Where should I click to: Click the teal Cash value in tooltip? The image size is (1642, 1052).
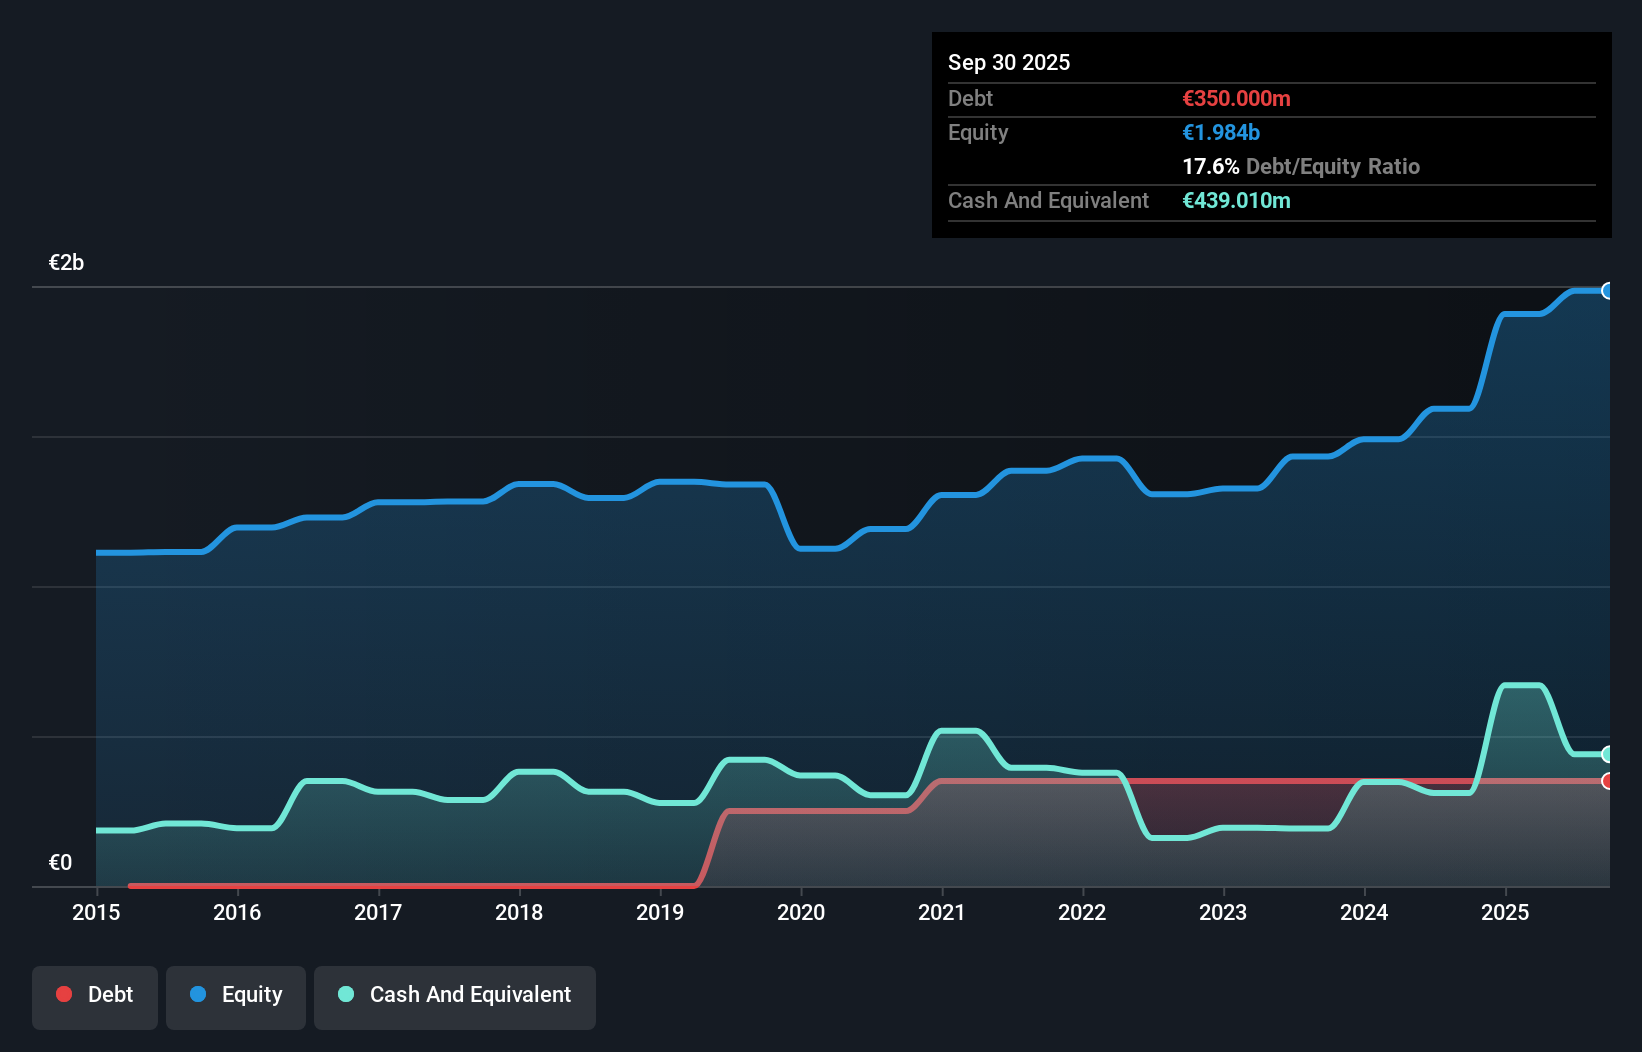click(1238, 201)
